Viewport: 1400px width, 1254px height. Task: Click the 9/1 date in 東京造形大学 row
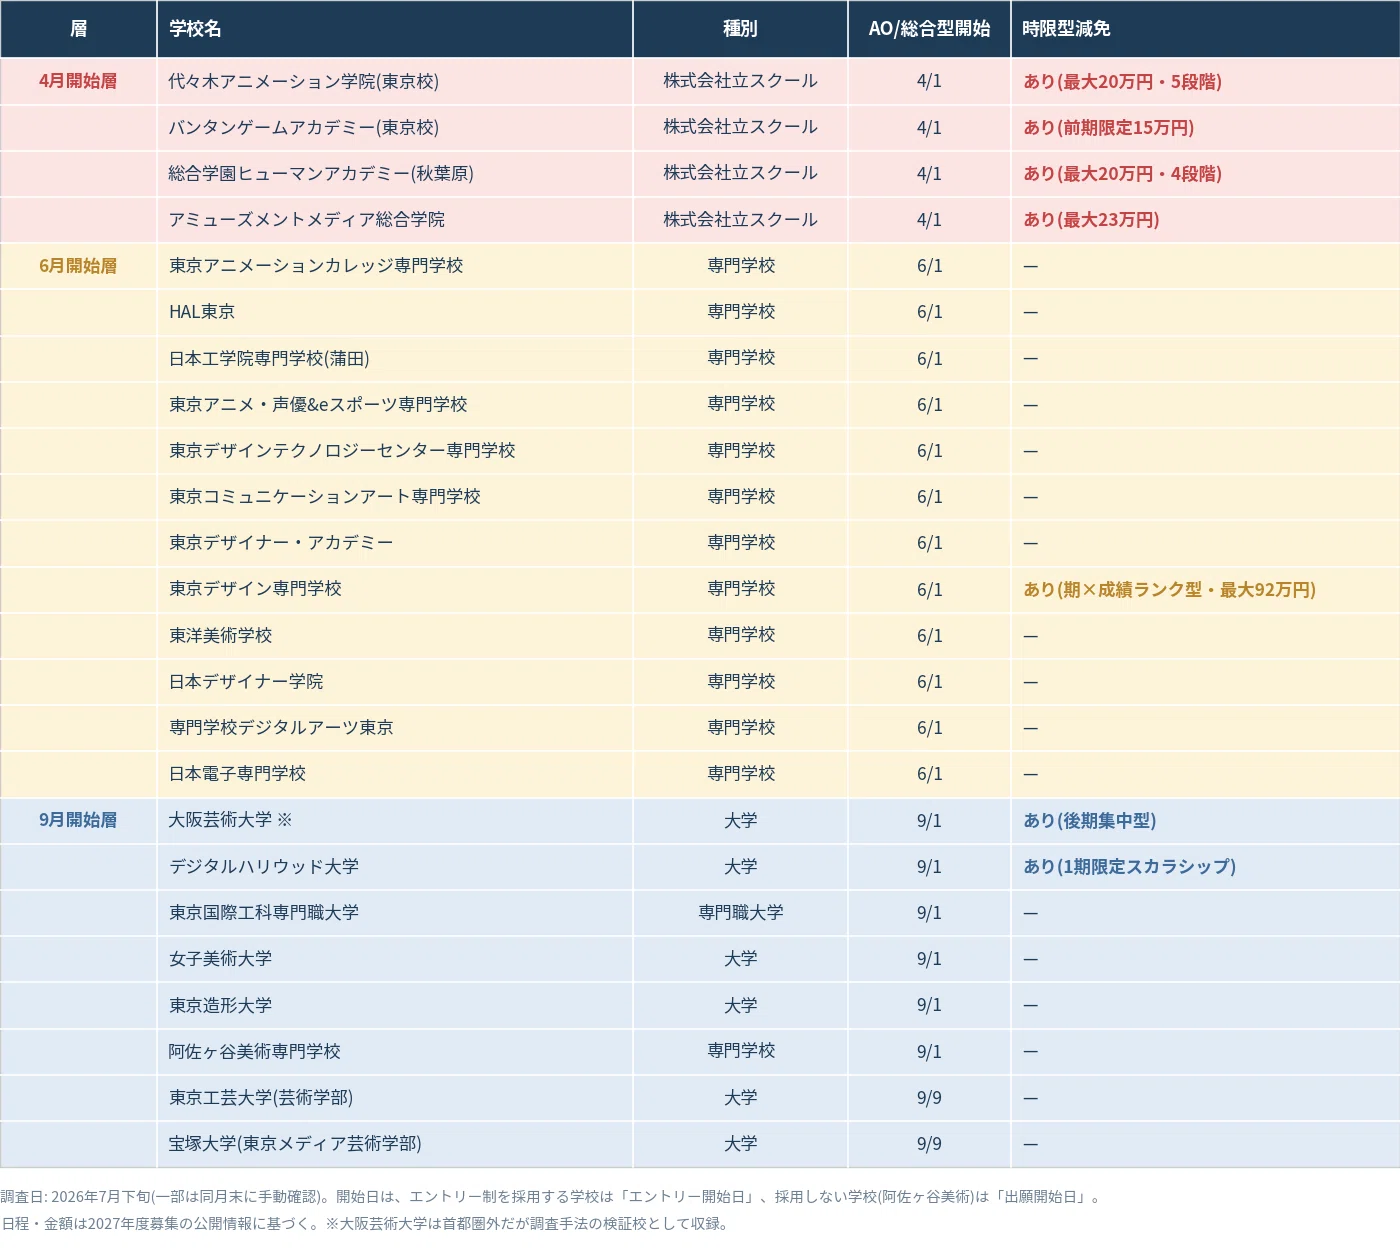coord(929,1005)
